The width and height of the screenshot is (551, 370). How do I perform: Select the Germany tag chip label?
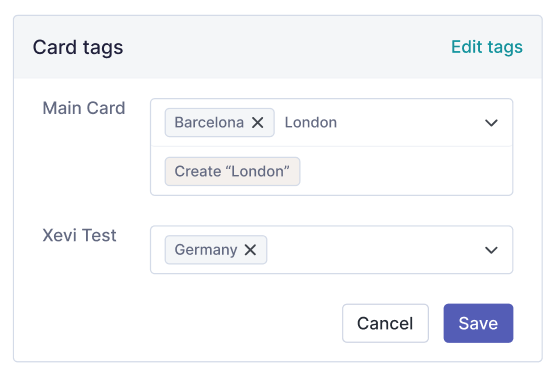(x=206, y=250)
